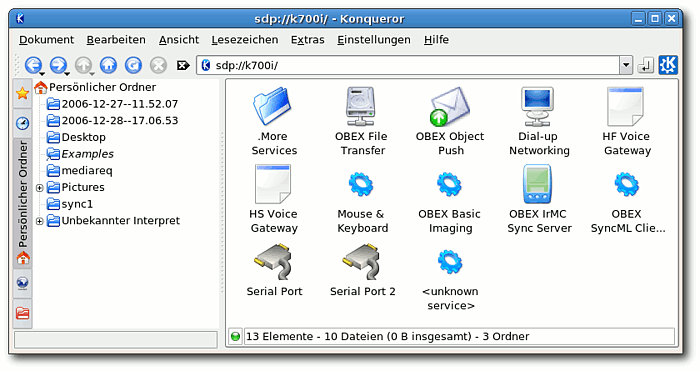Select the Persönlicher Ordner vertical sidebar tab
700x371 pixels.
coord(22,203)
